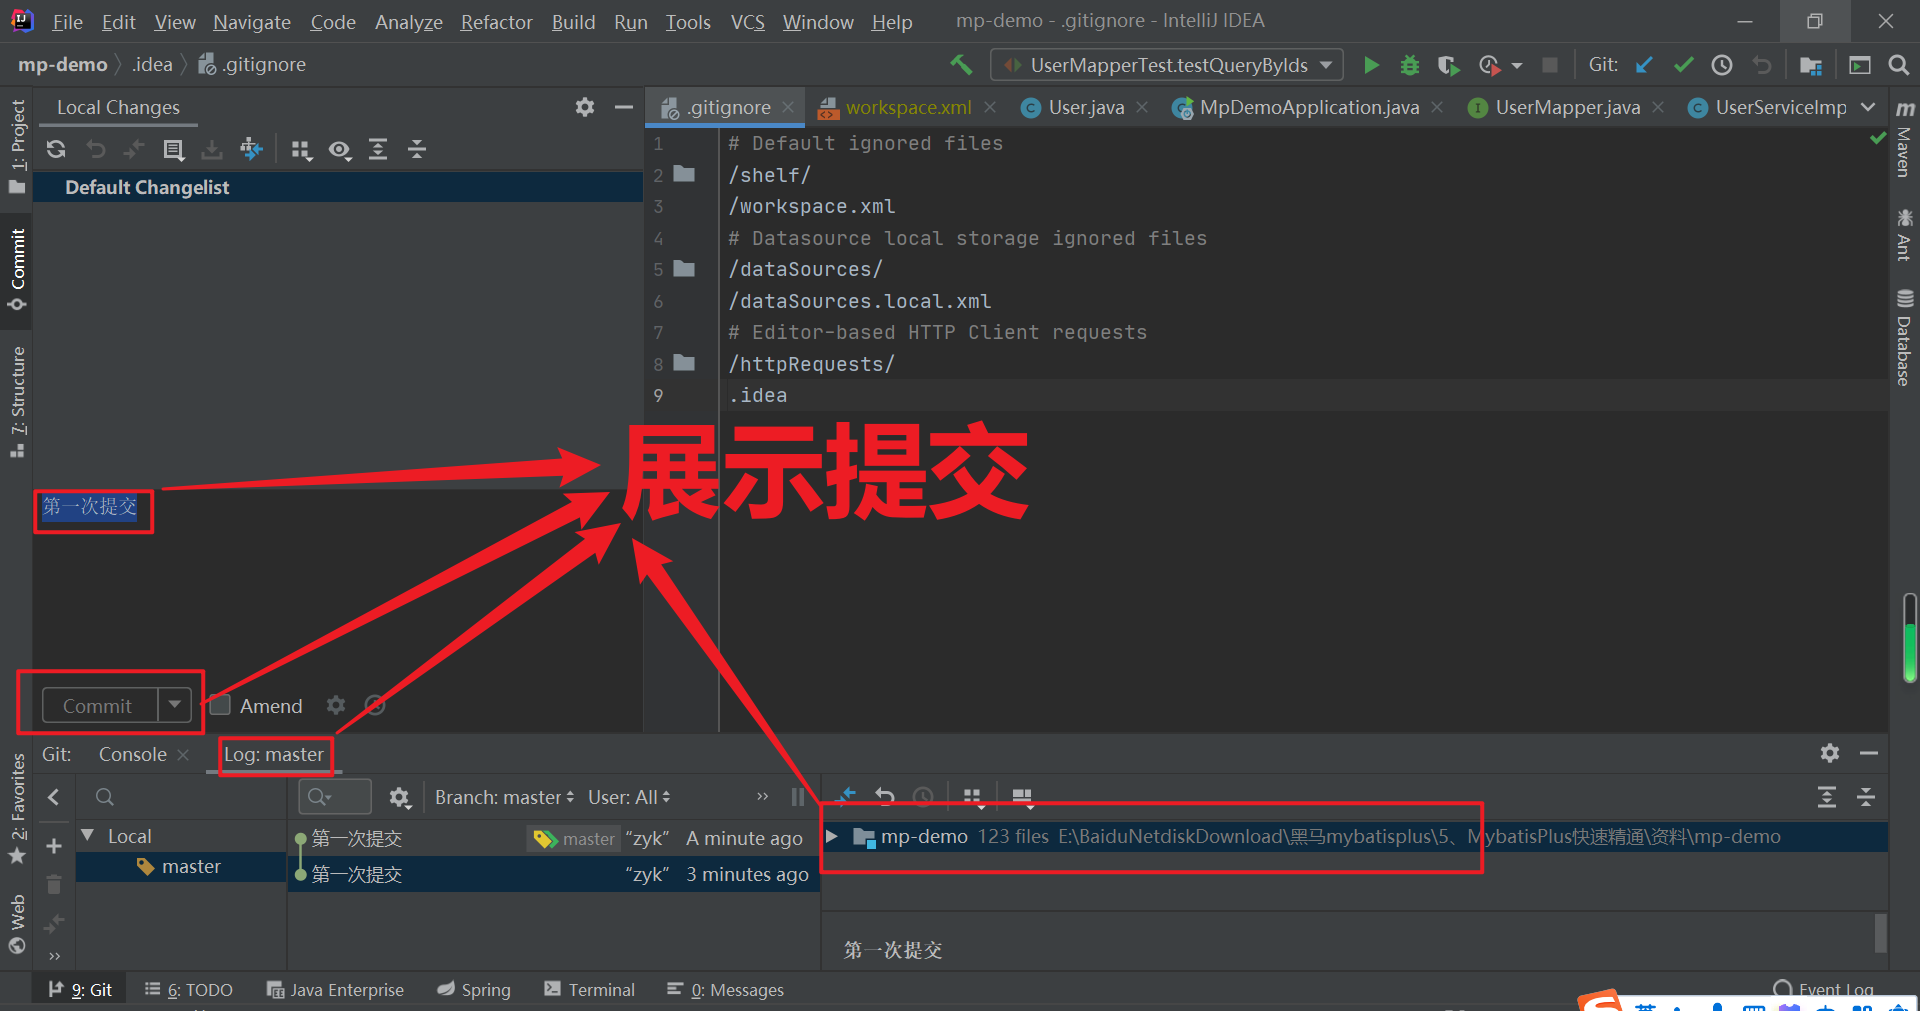Run UserMapperTest with green play icon
The image size is (1920, 1011).
1371,65
